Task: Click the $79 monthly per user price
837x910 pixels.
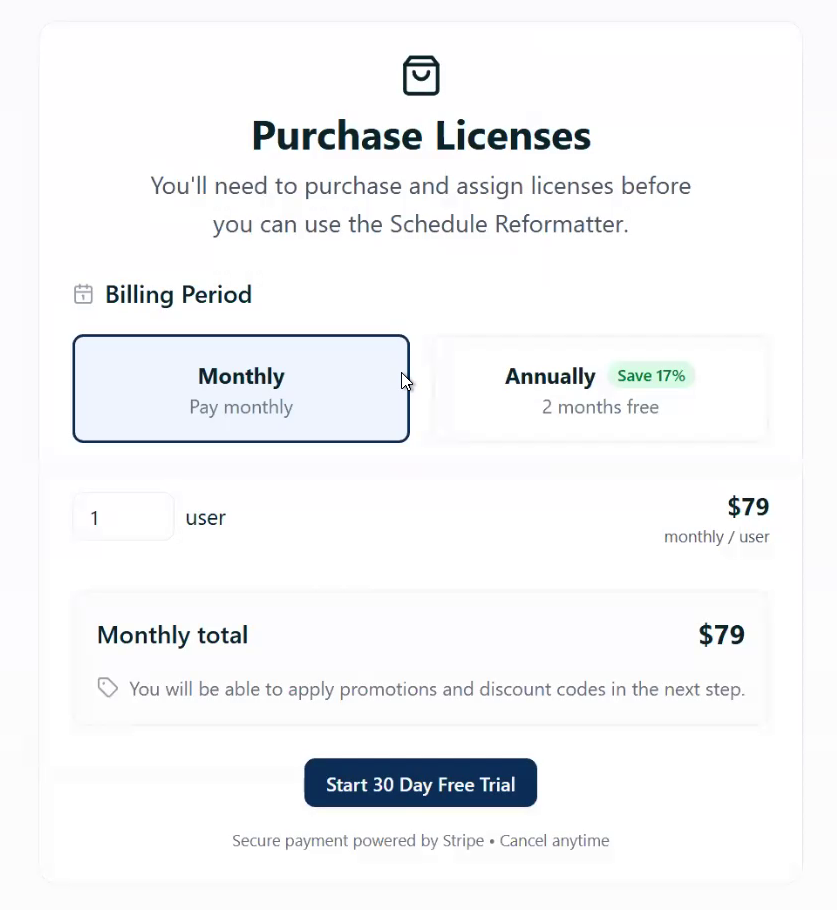Action: click(x=748, y=507)
